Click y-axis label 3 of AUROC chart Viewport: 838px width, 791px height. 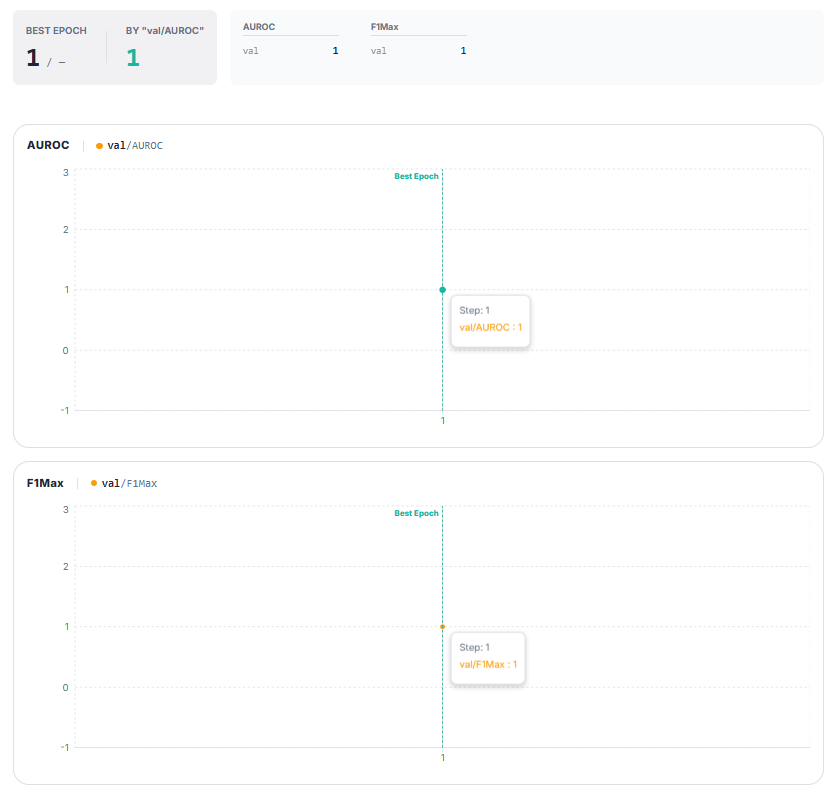pos(66,172)
